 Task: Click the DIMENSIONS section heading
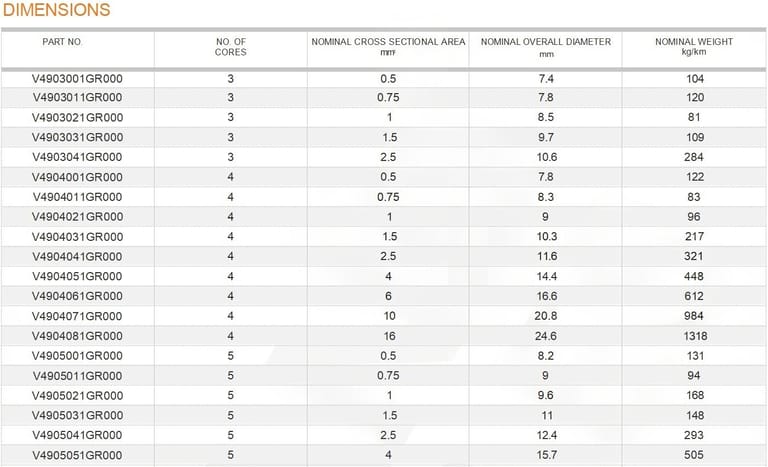coord(56,10)
